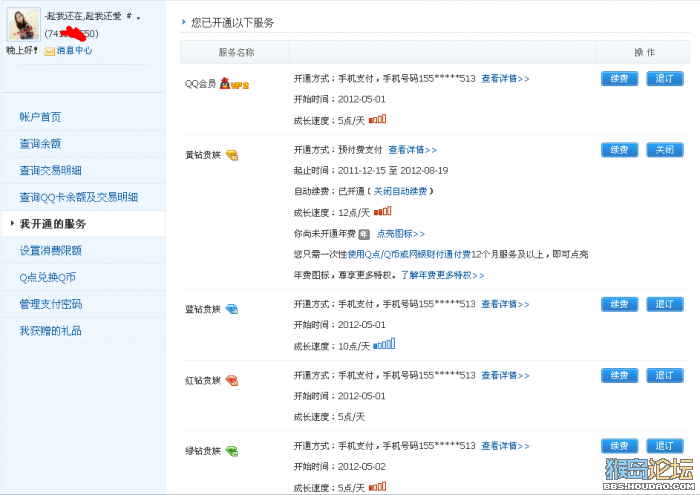Open 设置消费限额 in sidebar
This screenshot has width=700, height=495.
50,250
